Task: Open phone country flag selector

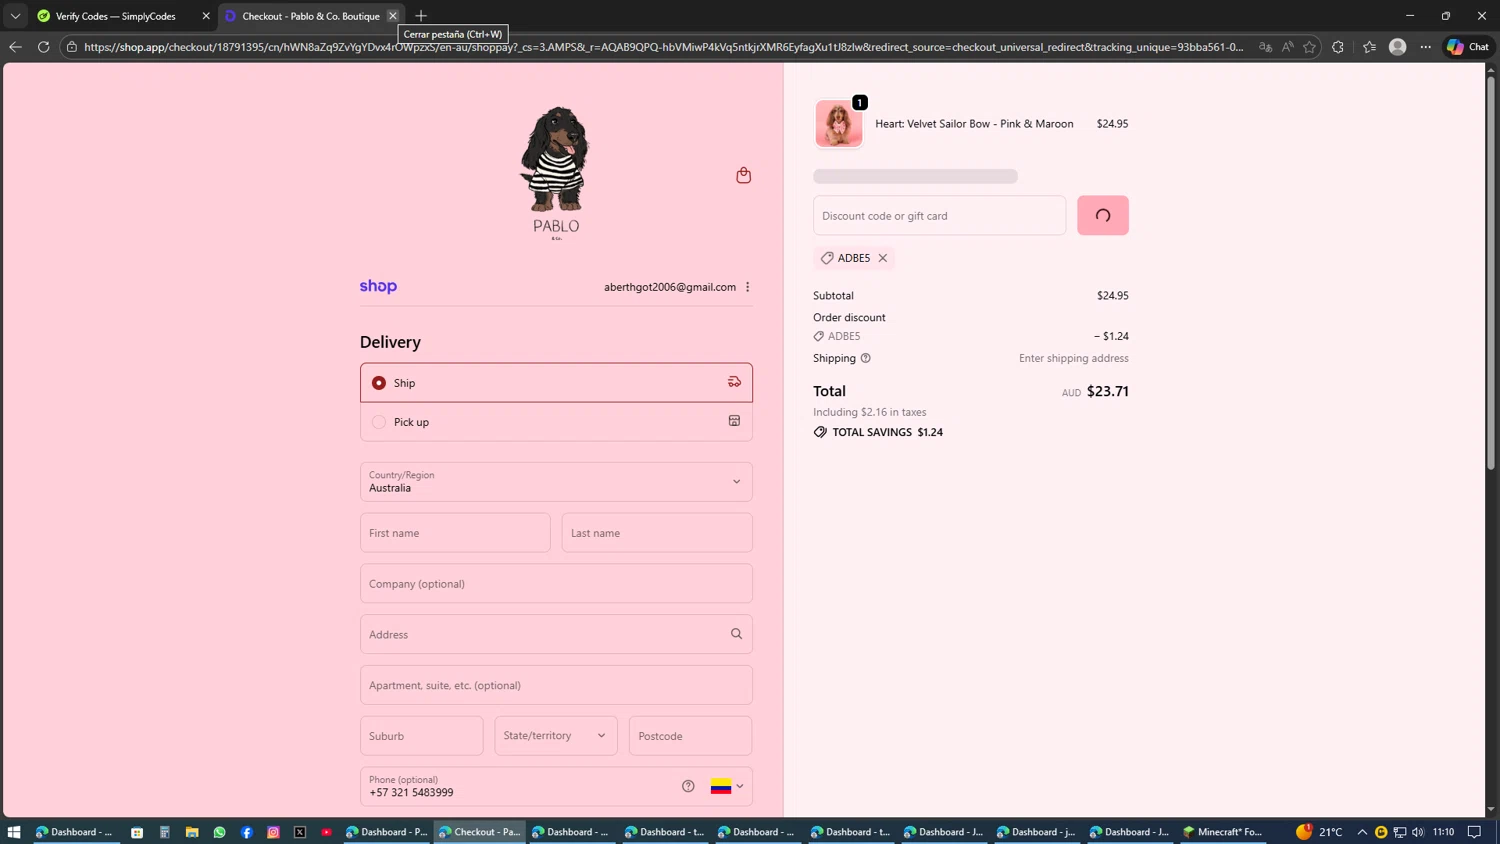Action: [727, 786]
